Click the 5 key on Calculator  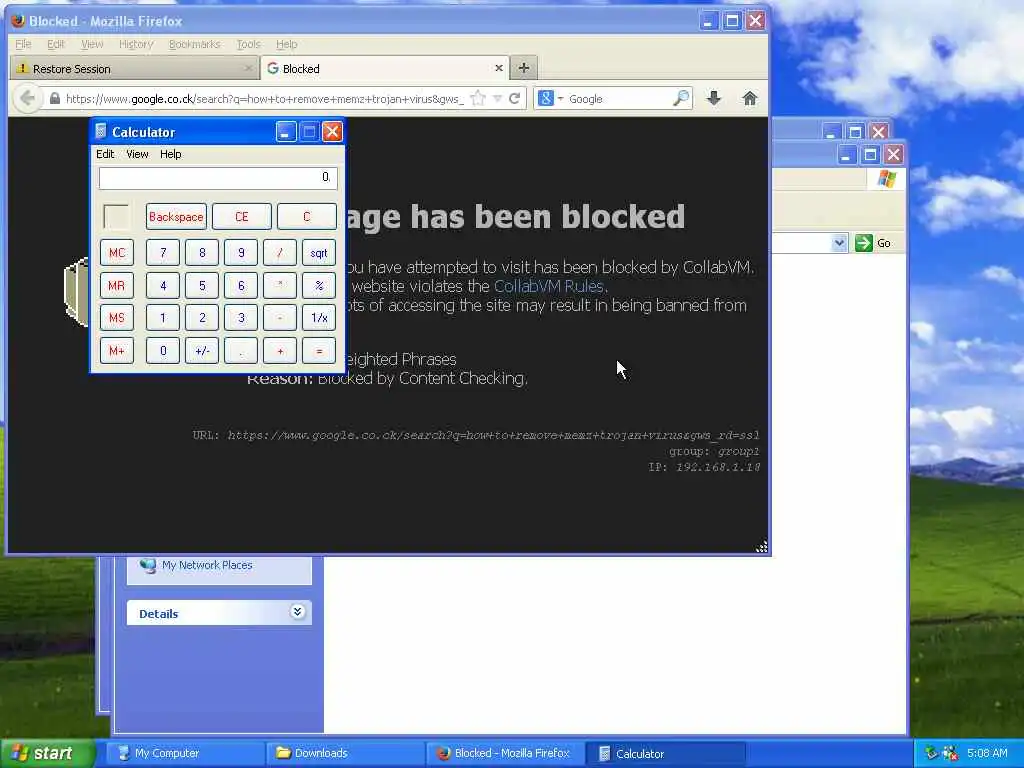[202, 285]
